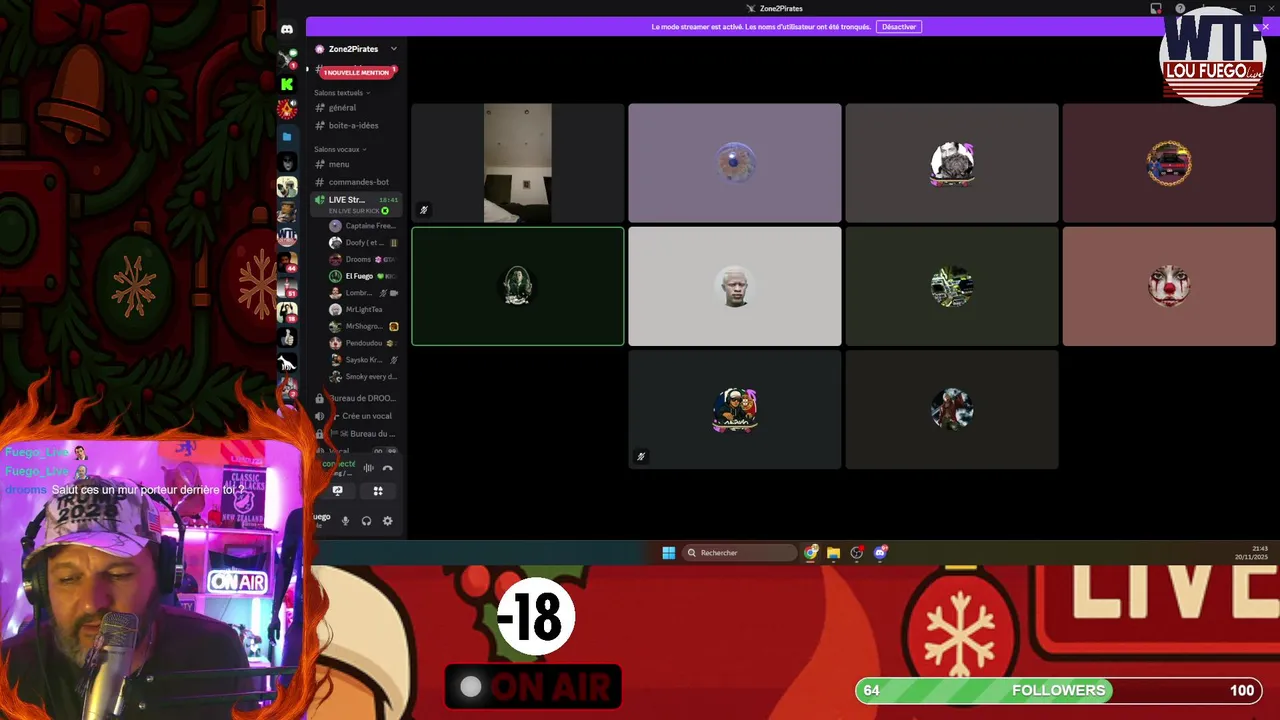Image resolution: width=1280 pixels, height=720 pixels.
Task: Open the activities grid button
Action: tap(378, 491)
